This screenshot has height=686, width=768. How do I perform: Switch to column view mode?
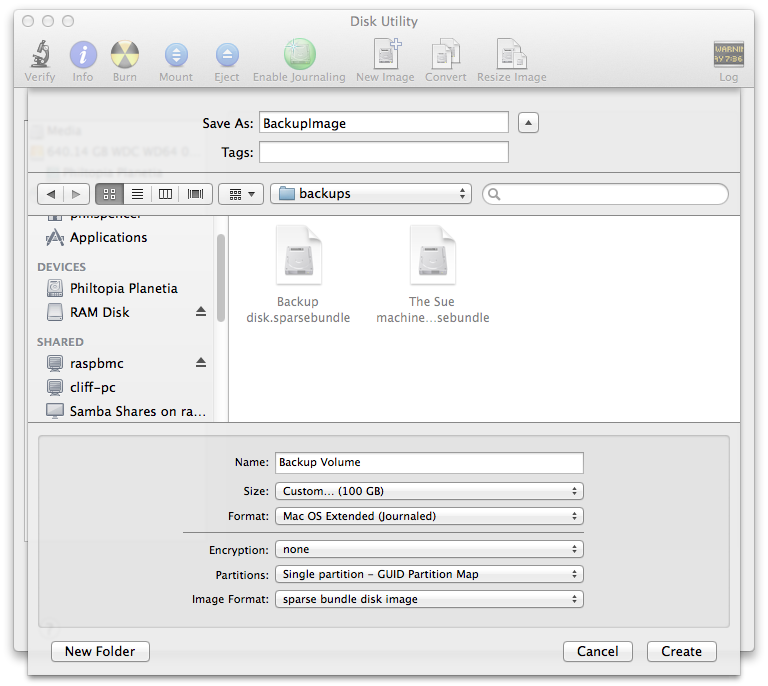166,194
